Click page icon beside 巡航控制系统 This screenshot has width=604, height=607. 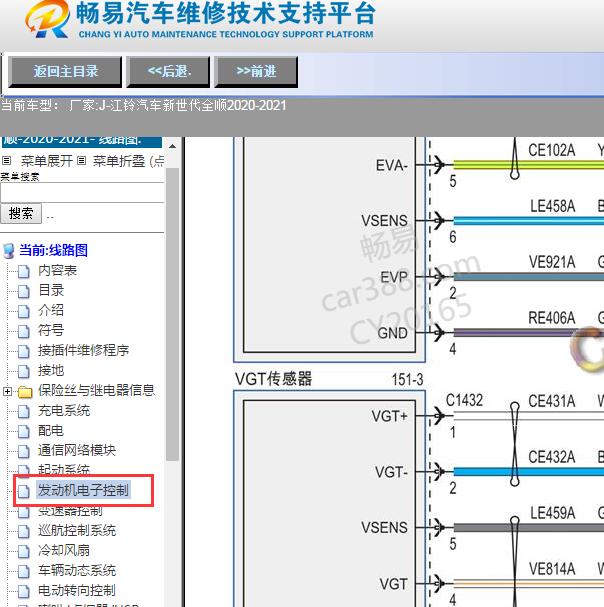coord(24,532)
